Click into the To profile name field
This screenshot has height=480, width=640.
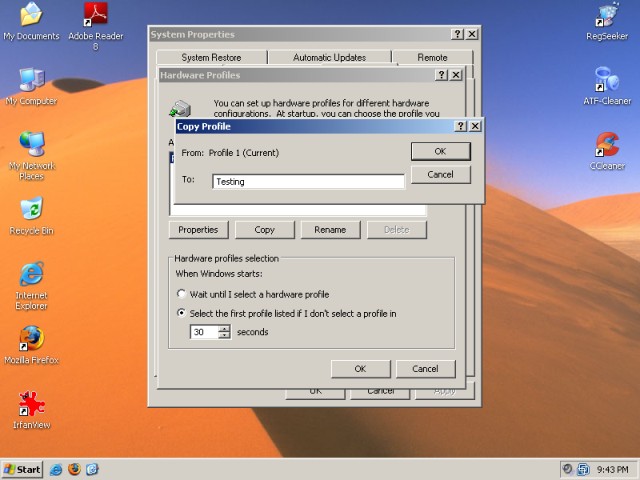pos(309,182)
